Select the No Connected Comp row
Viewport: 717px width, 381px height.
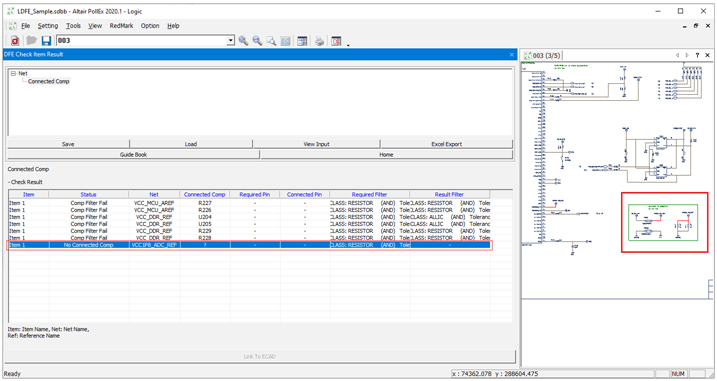pos(249,245)
